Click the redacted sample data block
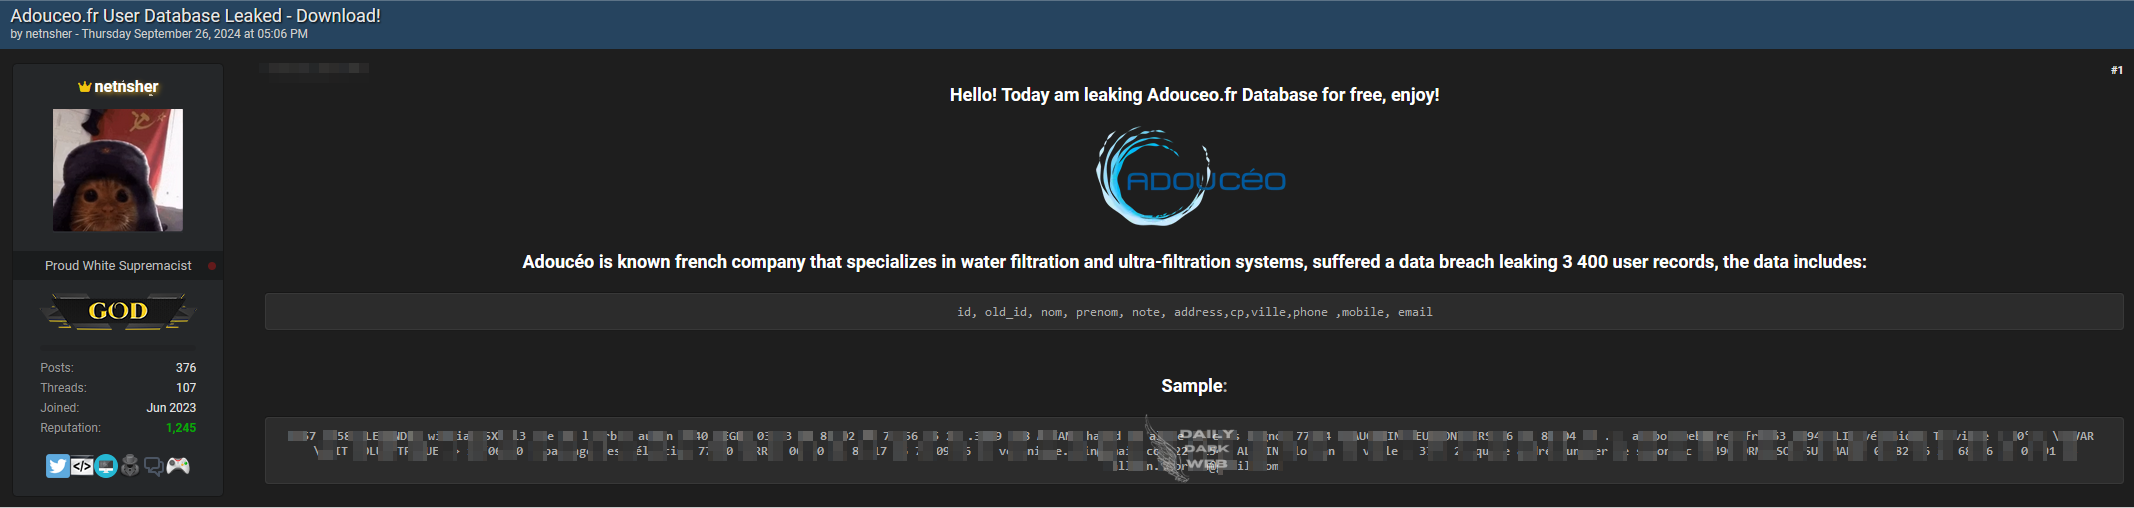Screen dimensions: 2134x508 pyautogui.click(x=1194, y=451)
